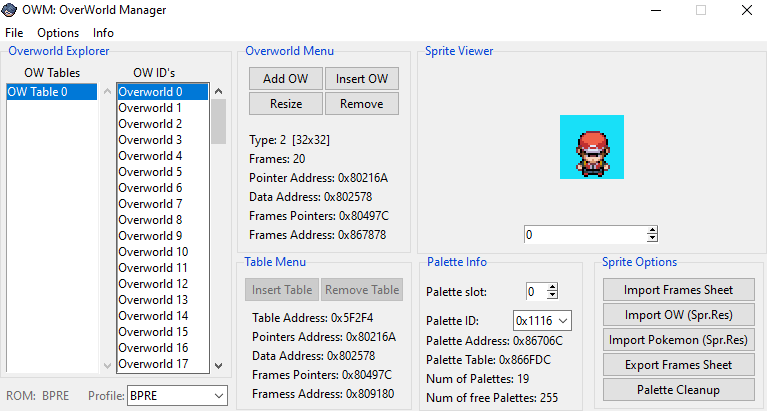Click the OW ID's list scrollbar
Image resolution: width=767 pixels, height=411 pixels.
coord(218,230)
